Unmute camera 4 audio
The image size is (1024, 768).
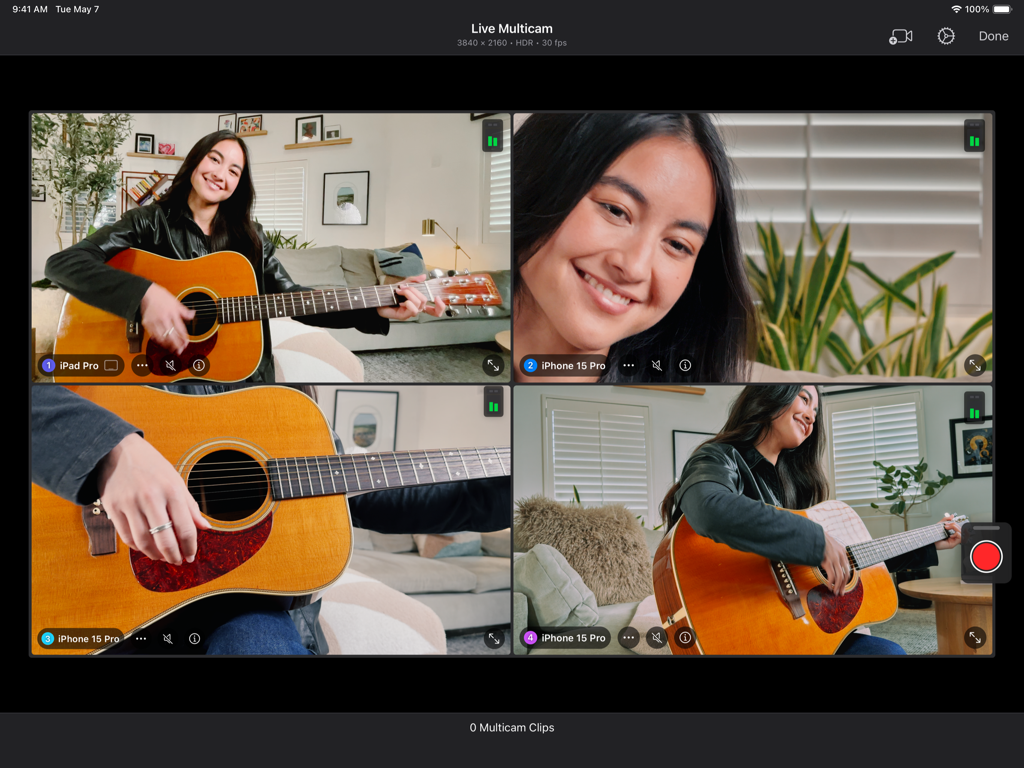click(657, 638)
